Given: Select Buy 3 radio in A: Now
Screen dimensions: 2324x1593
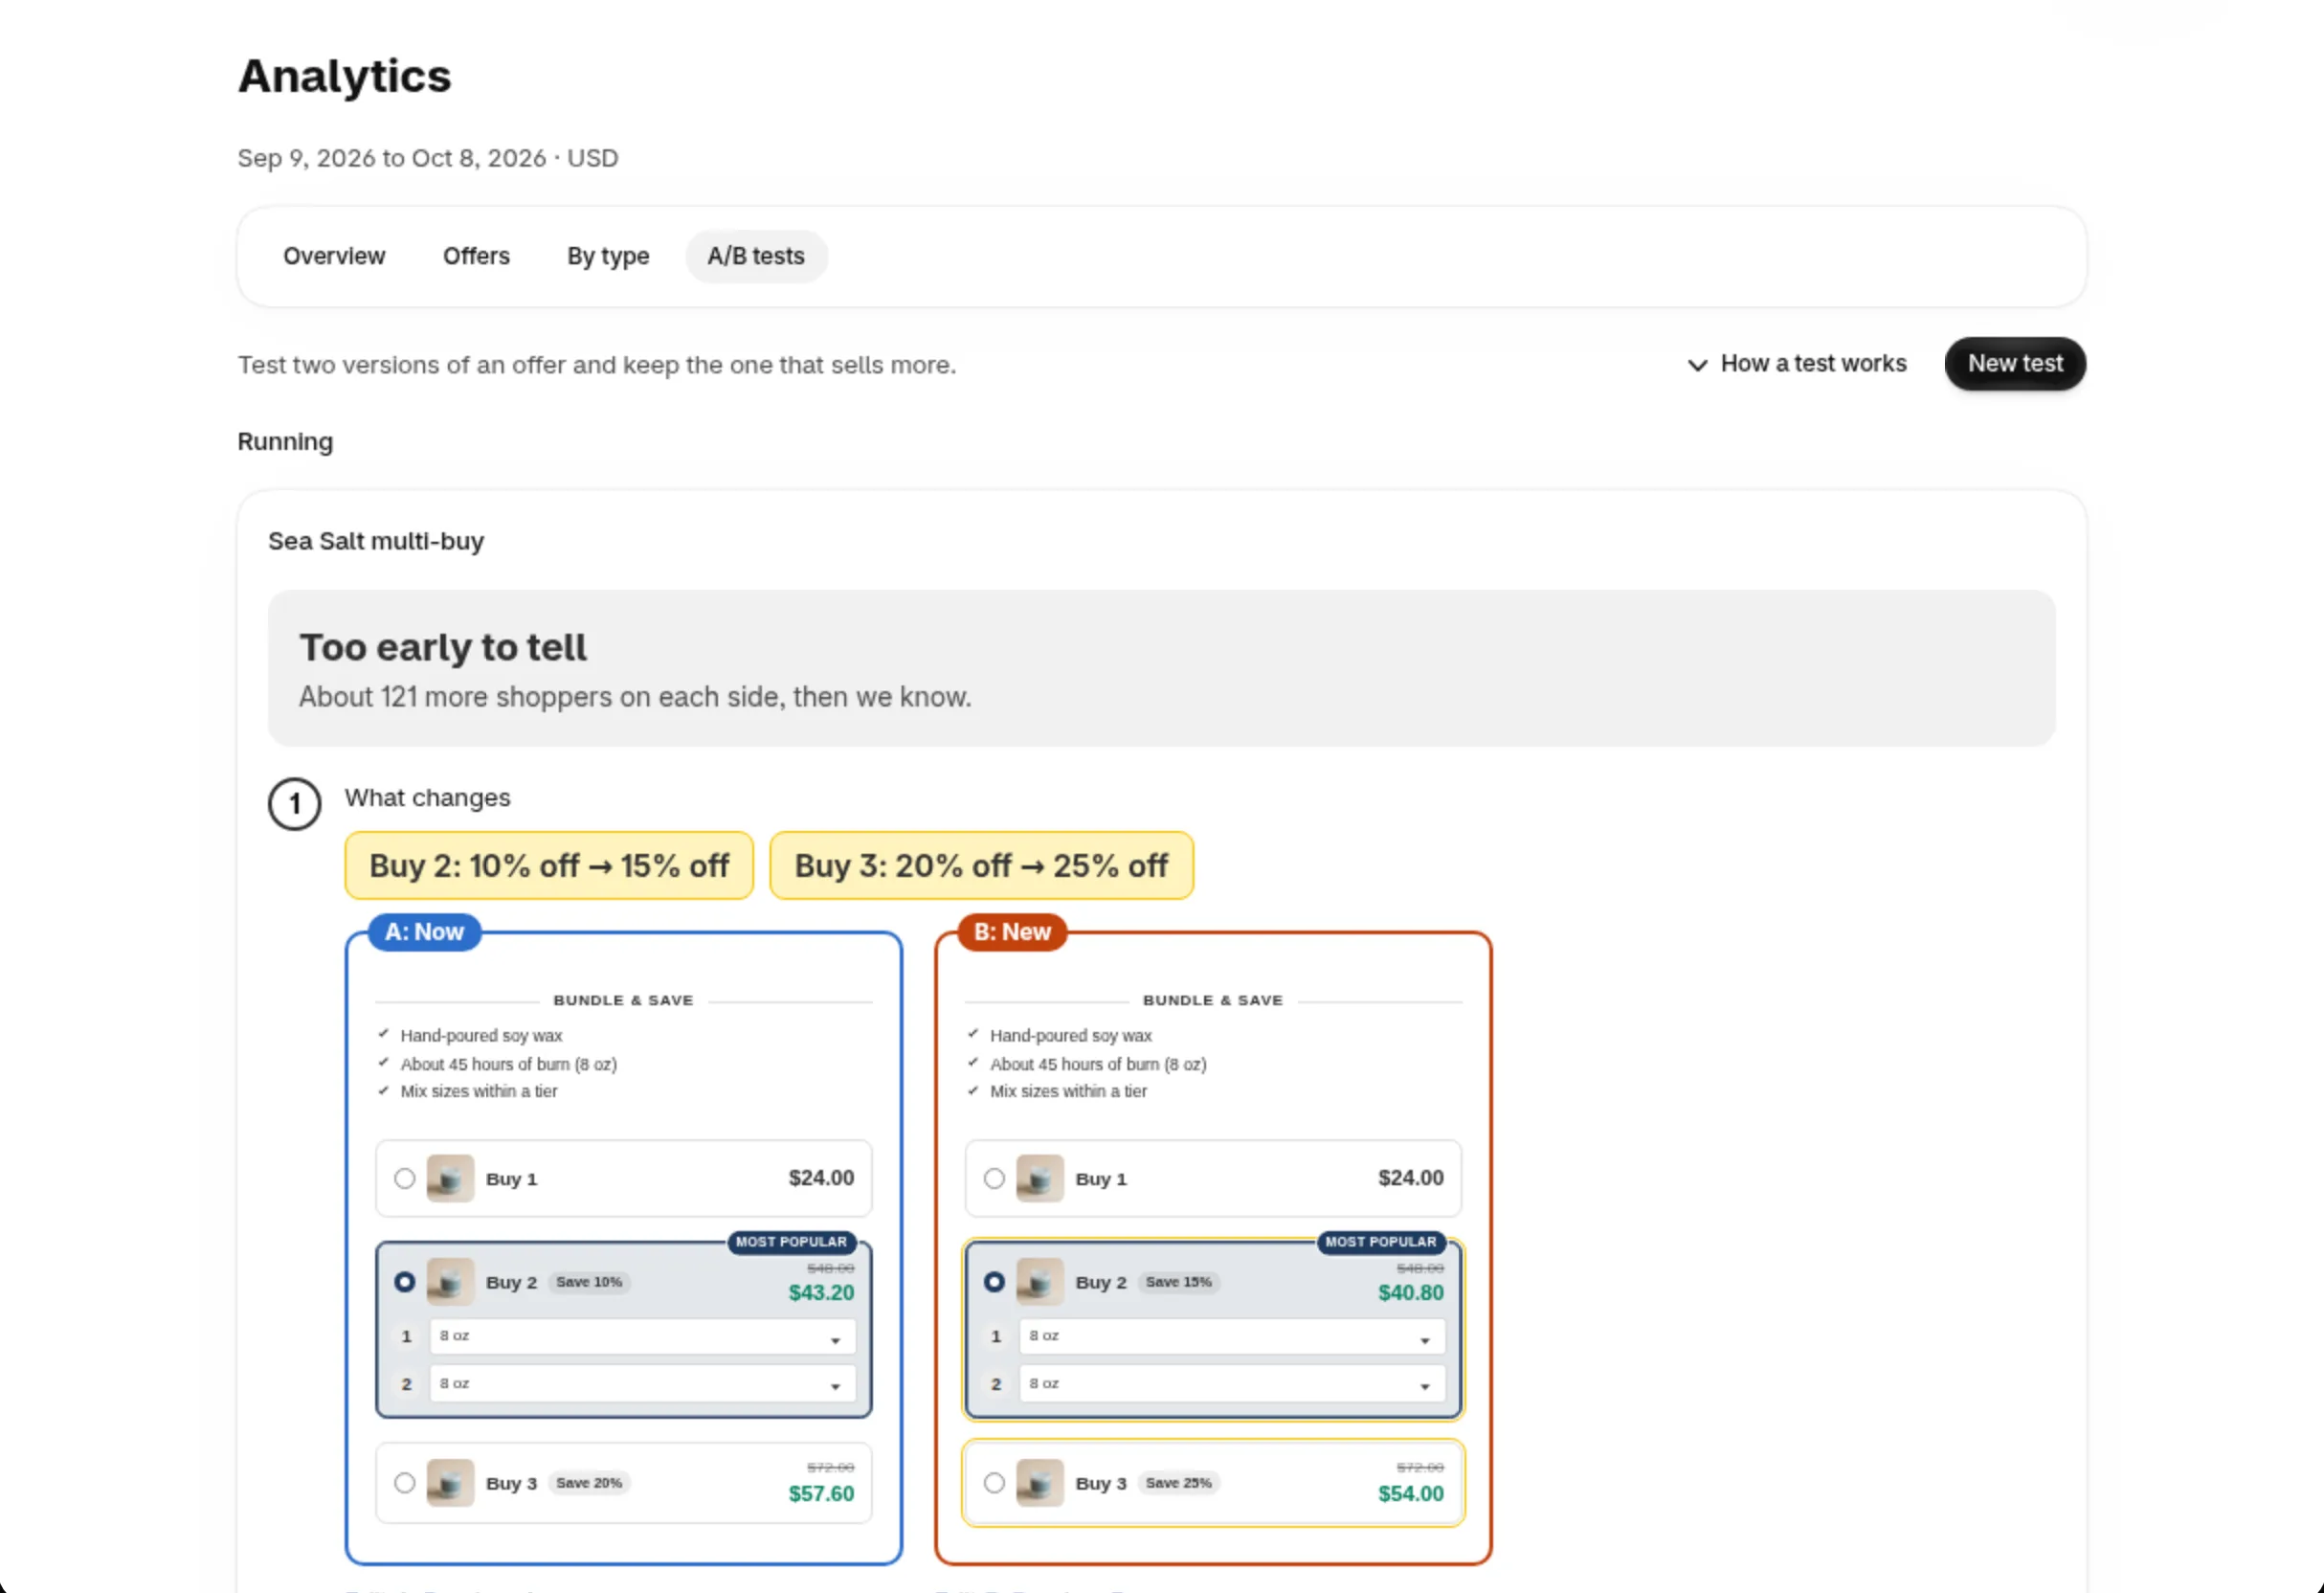Looking at the screenshot, I should pos(404,1482).
